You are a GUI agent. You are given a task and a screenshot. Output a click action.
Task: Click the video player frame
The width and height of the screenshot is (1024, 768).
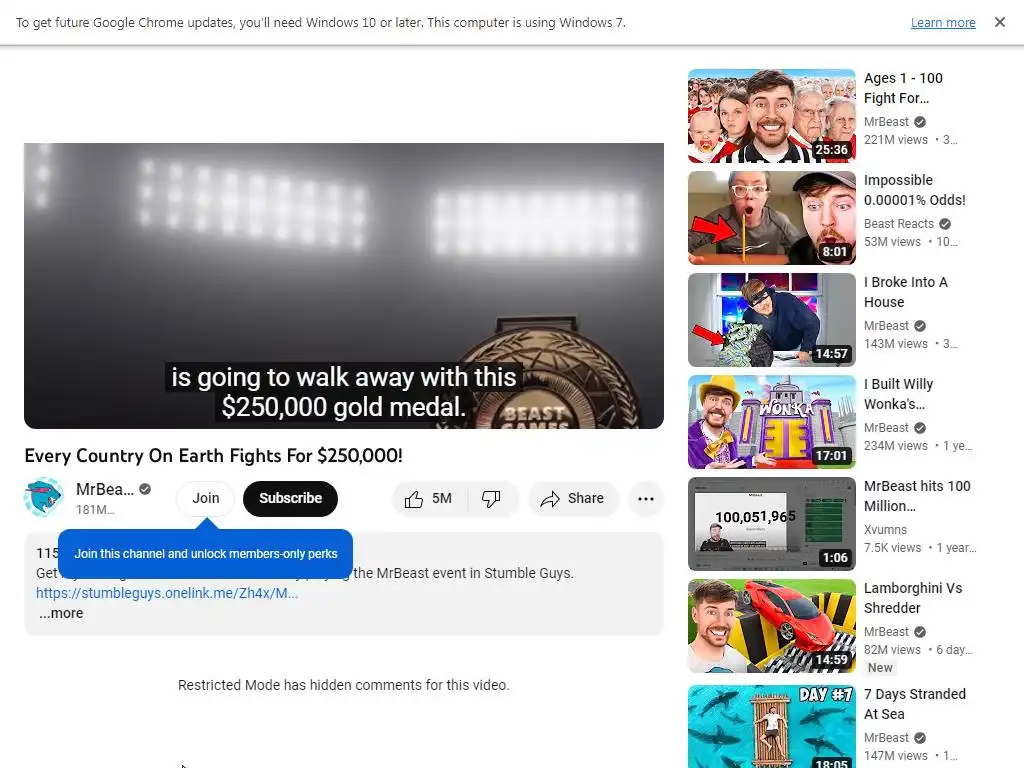coord(344,285)
